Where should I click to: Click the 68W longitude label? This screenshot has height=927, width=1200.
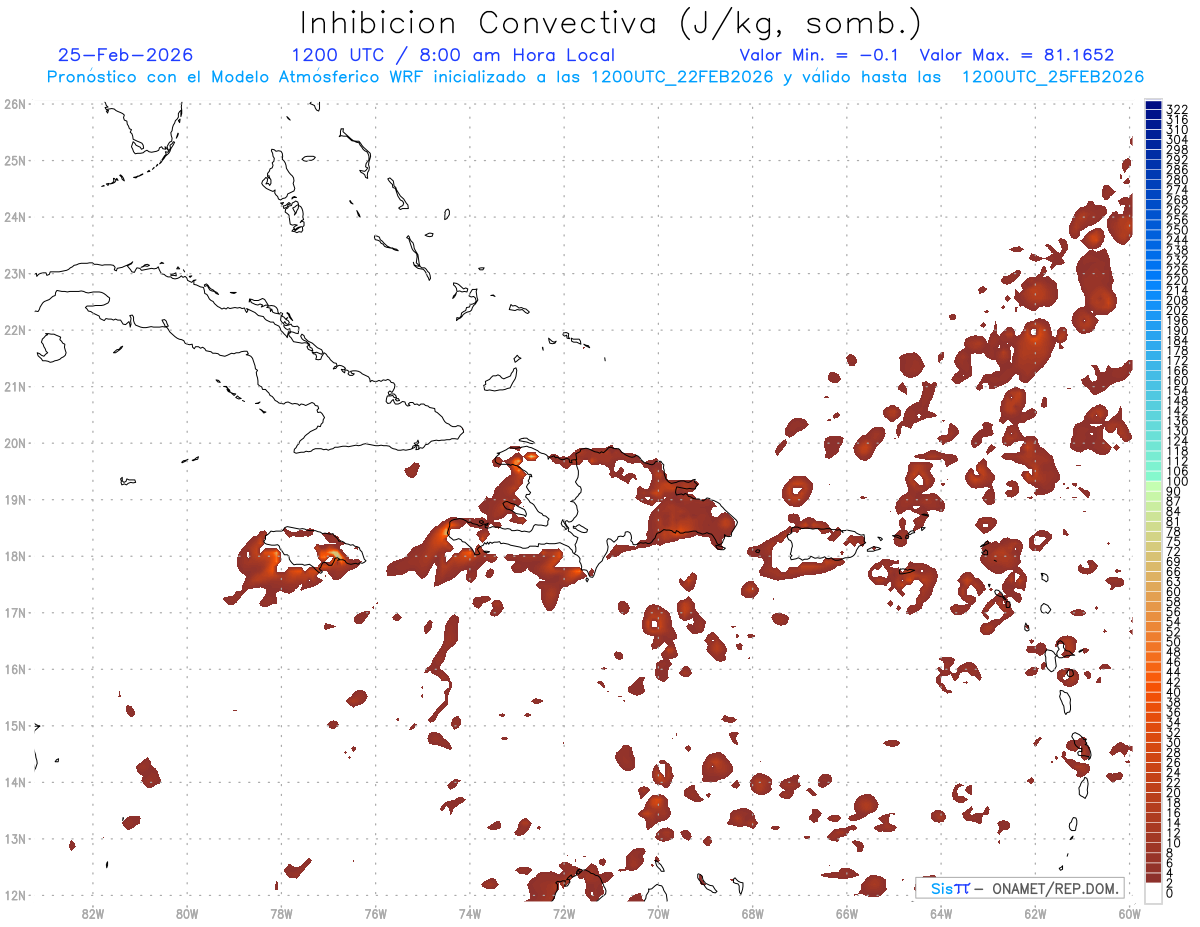point(752,913)
